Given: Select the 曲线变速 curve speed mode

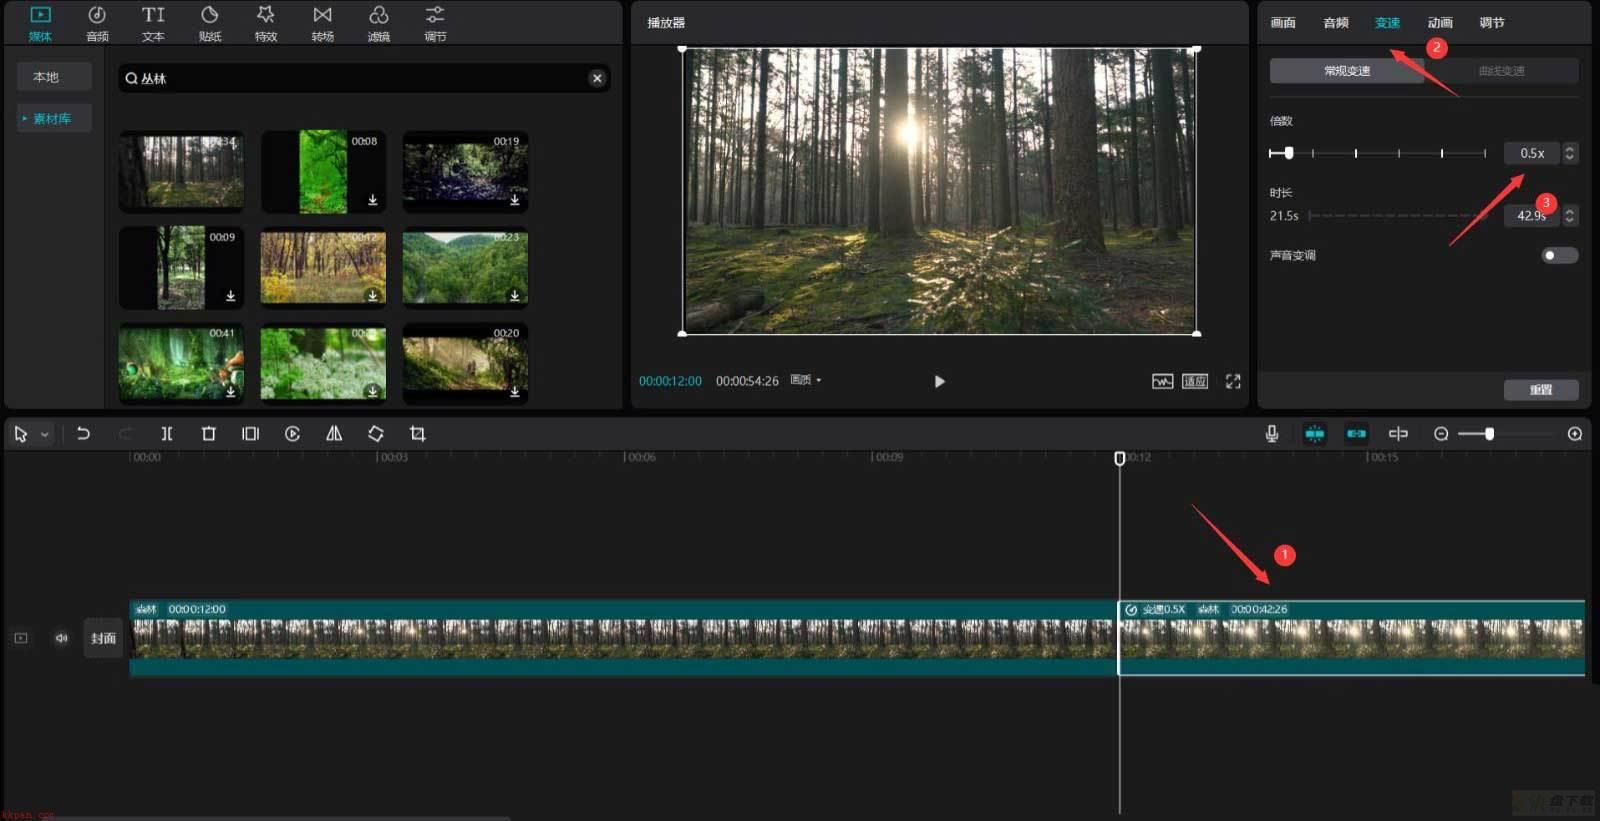Looking at the screenshot, I should pos(1502,71).
